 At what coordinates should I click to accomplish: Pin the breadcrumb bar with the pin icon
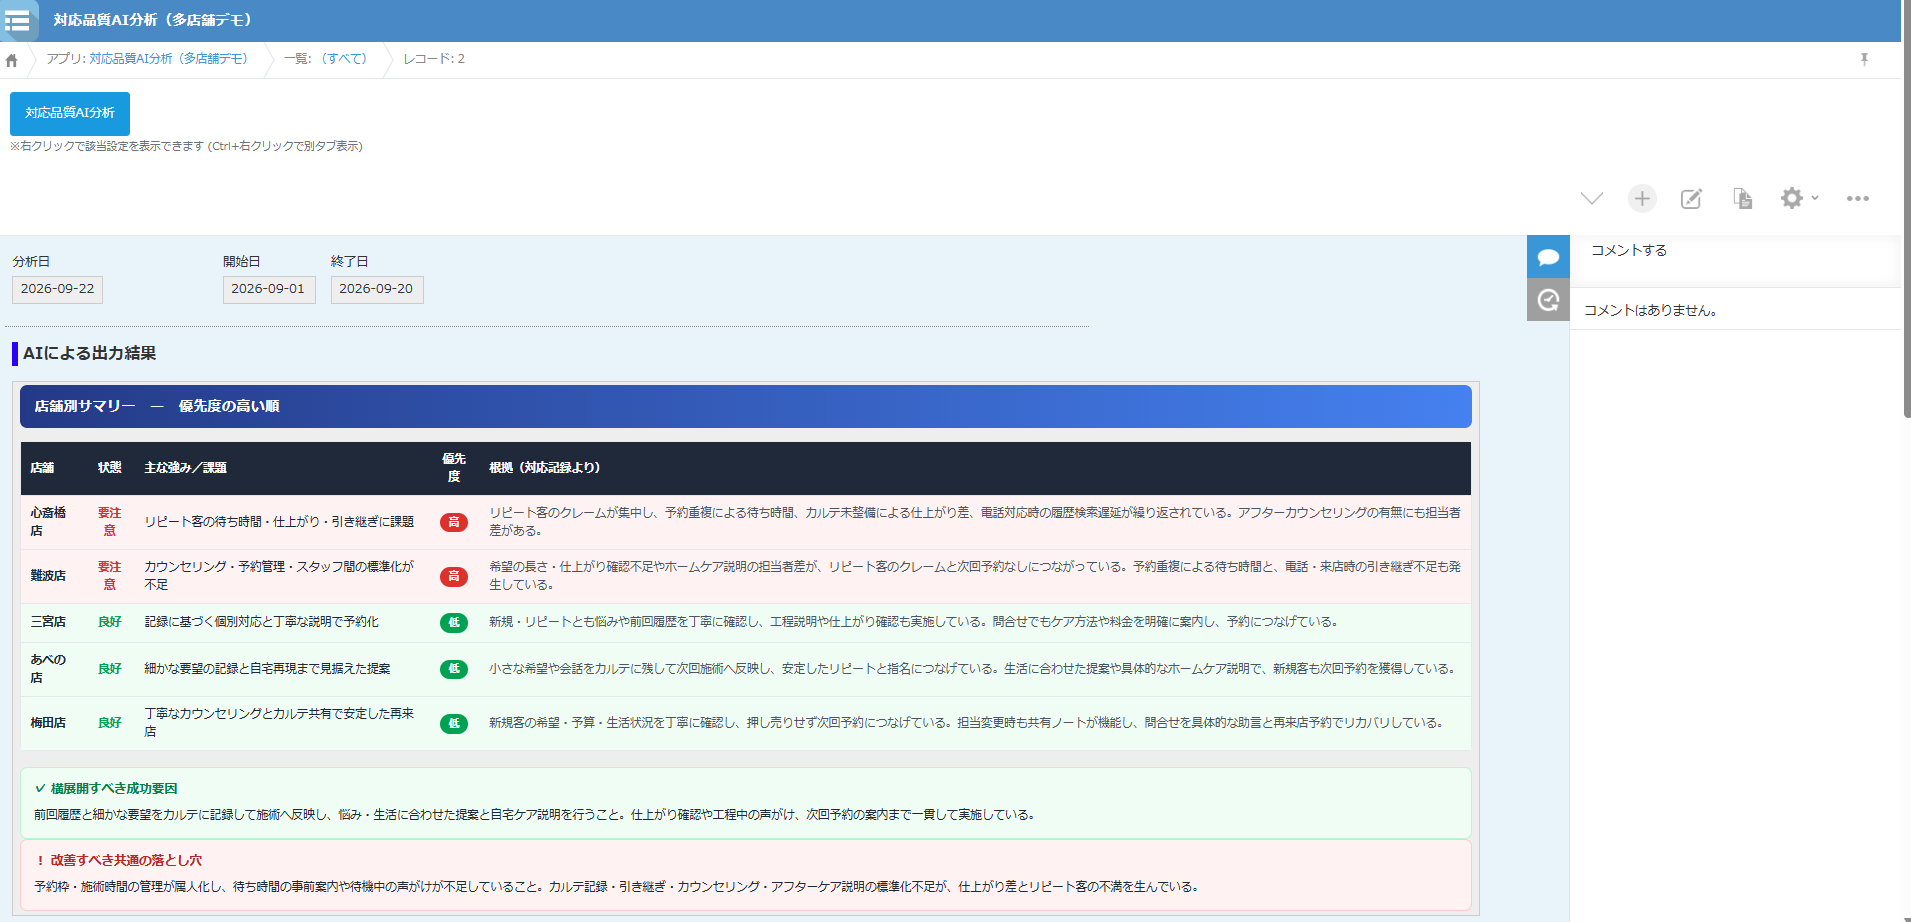click(1864, 60)
